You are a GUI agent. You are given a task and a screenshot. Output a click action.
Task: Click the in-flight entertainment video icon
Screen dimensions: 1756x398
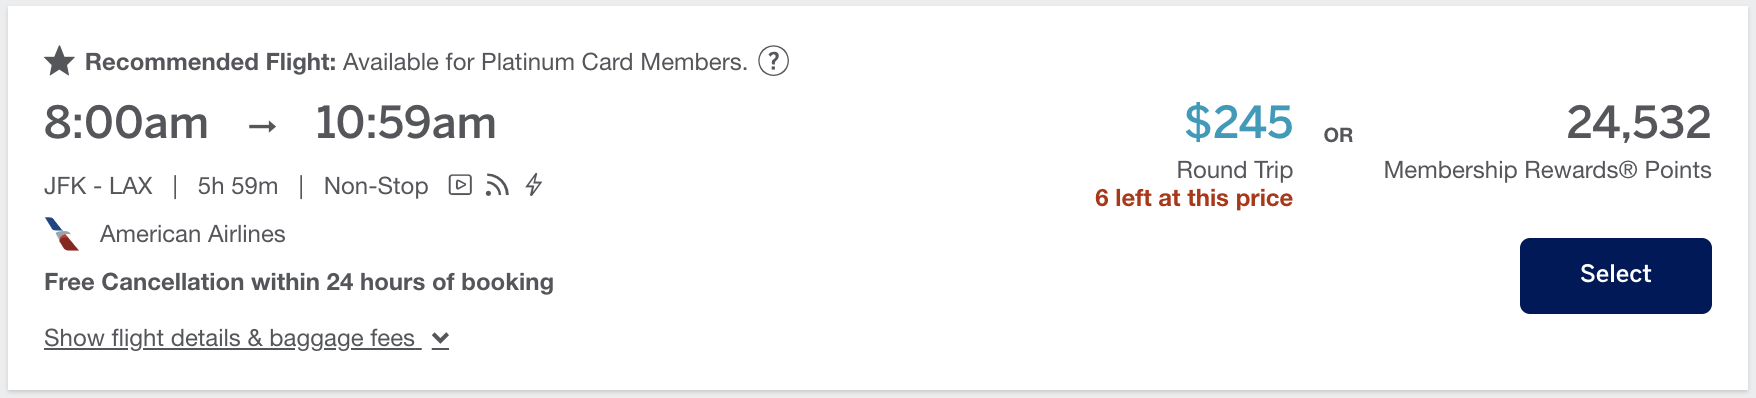pos(460,185)
